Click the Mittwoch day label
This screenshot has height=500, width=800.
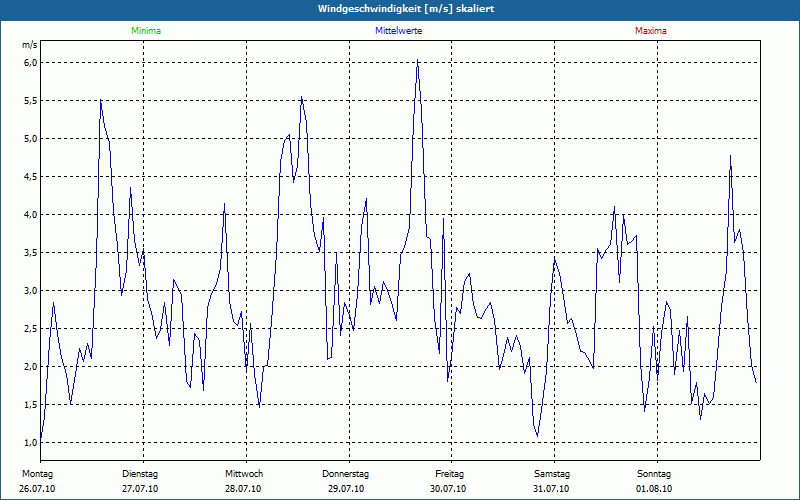coord(244,474)
